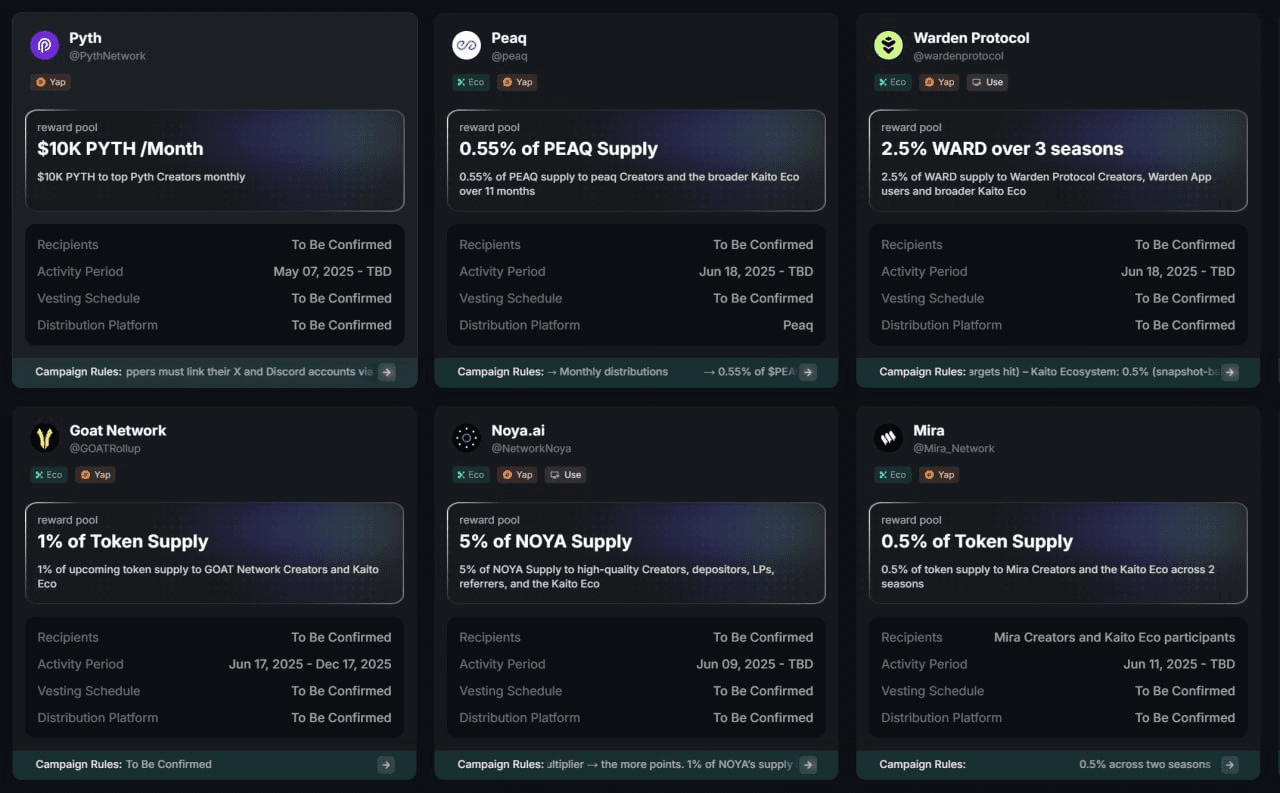Click the Goat Network logo
Viewport: 1280px width, 793px height.
[44, 438]
